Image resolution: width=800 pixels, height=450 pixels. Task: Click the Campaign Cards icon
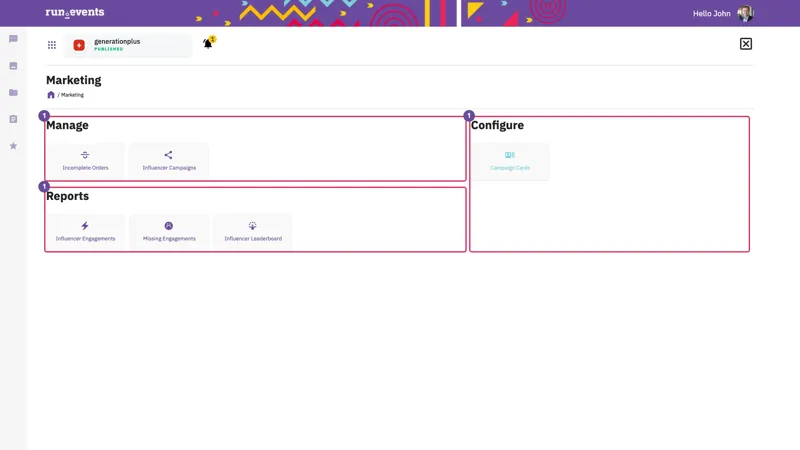click(510, 155)
